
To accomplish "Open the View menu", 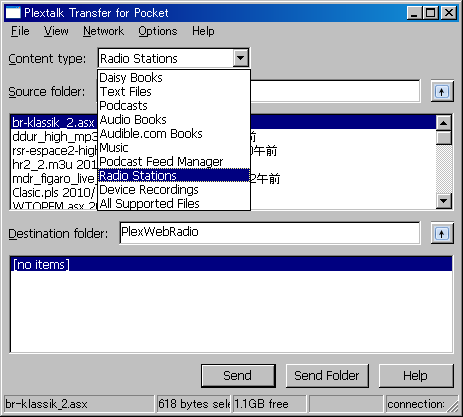I will (x=56, y=31).
